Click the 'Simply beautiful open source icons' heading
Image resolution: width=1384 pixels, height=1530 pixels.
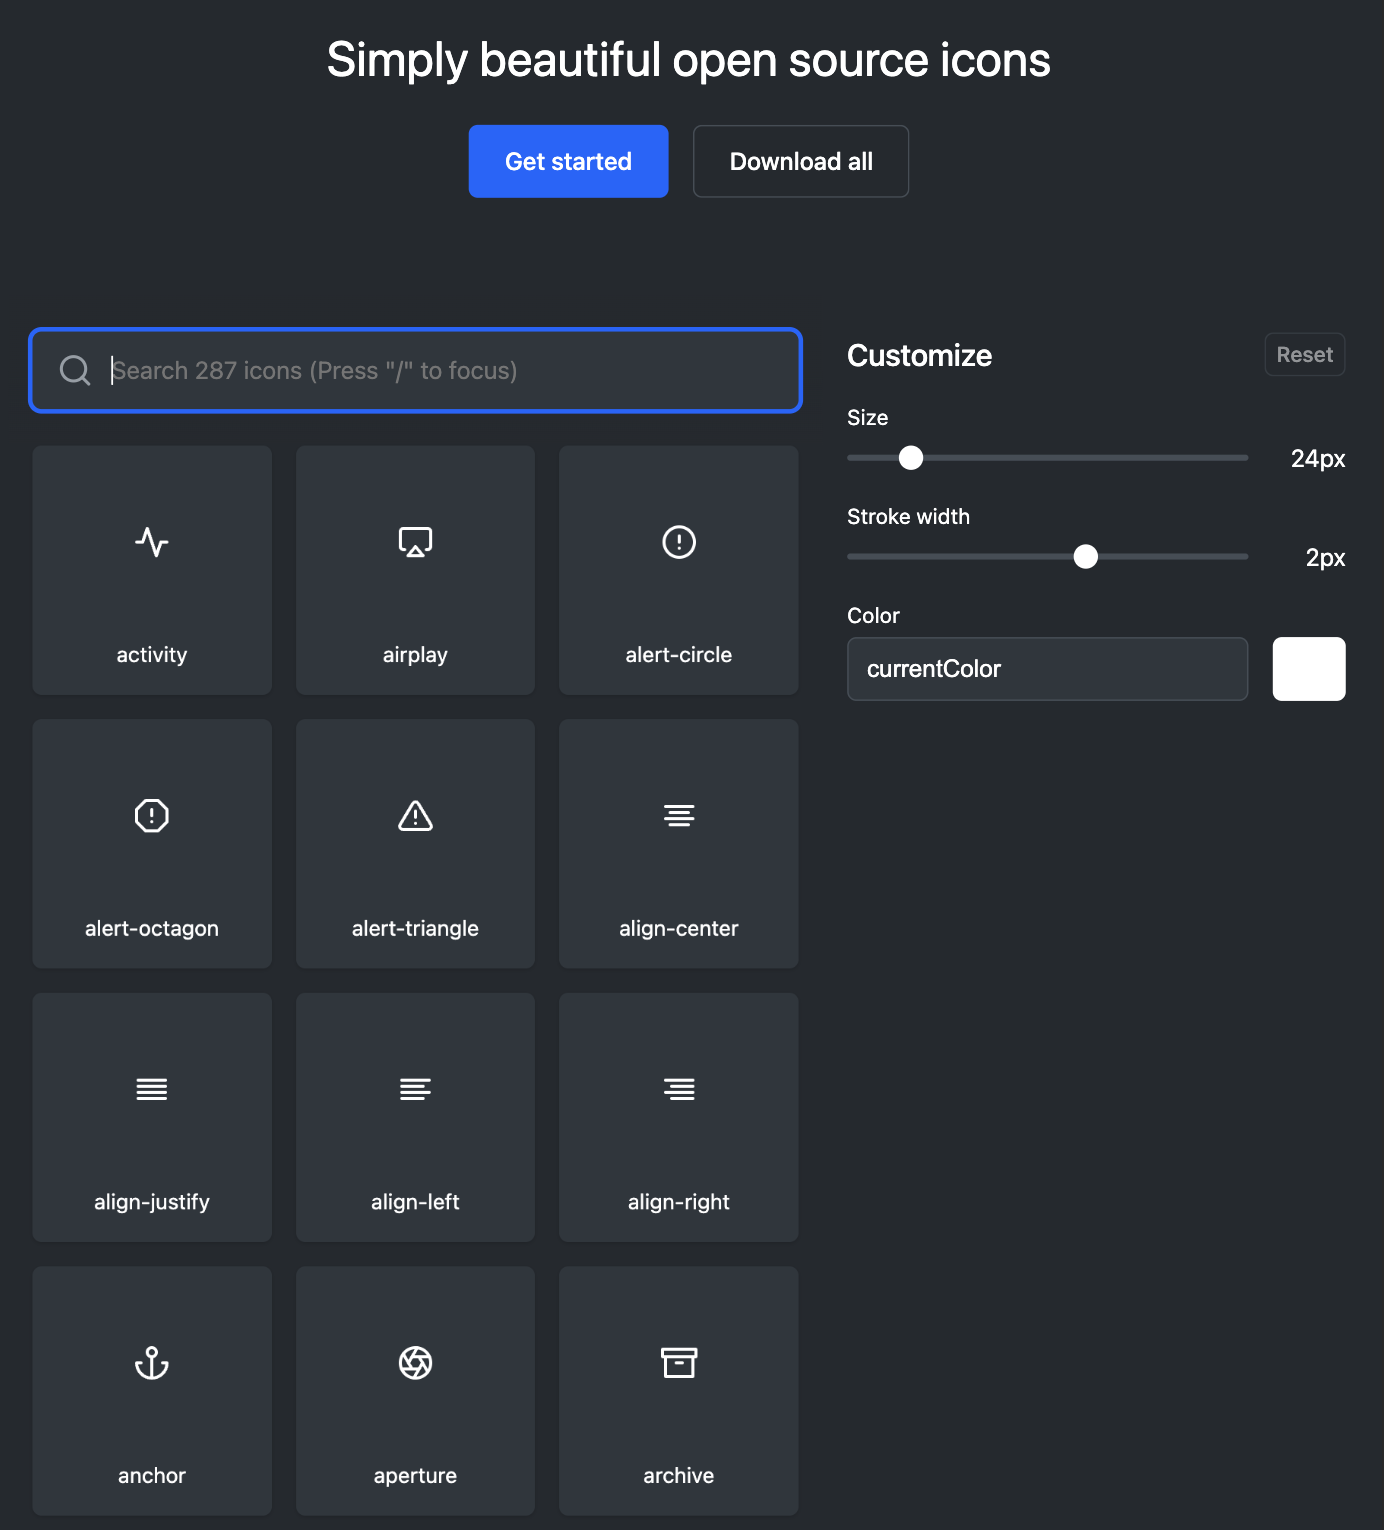(x=689, y=60)
